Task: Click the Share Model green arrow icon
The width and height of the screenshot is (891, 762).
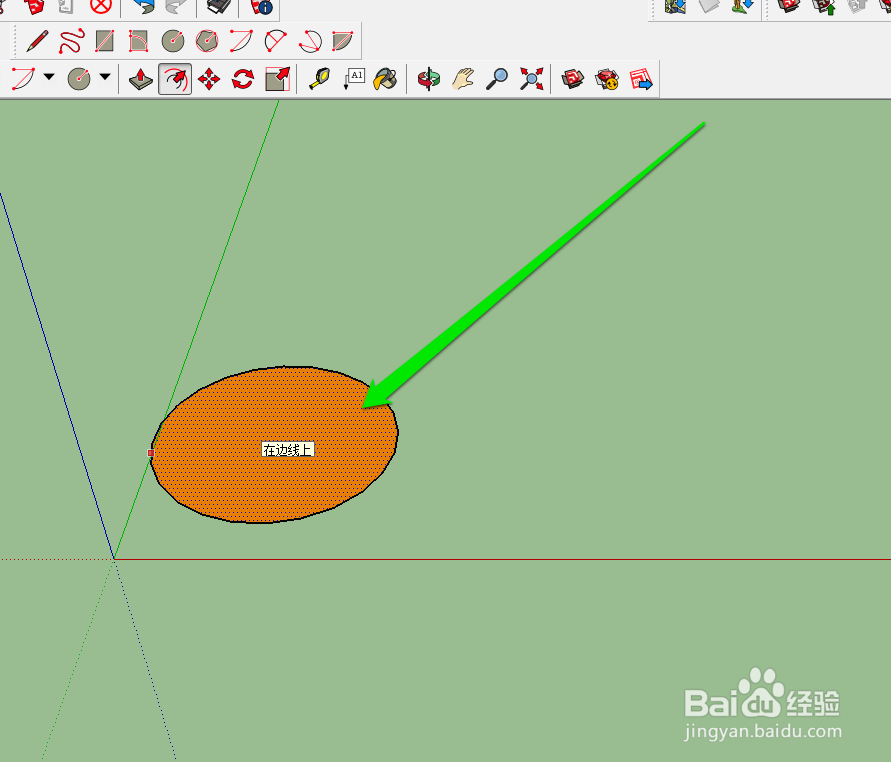Action: (823, 6)
